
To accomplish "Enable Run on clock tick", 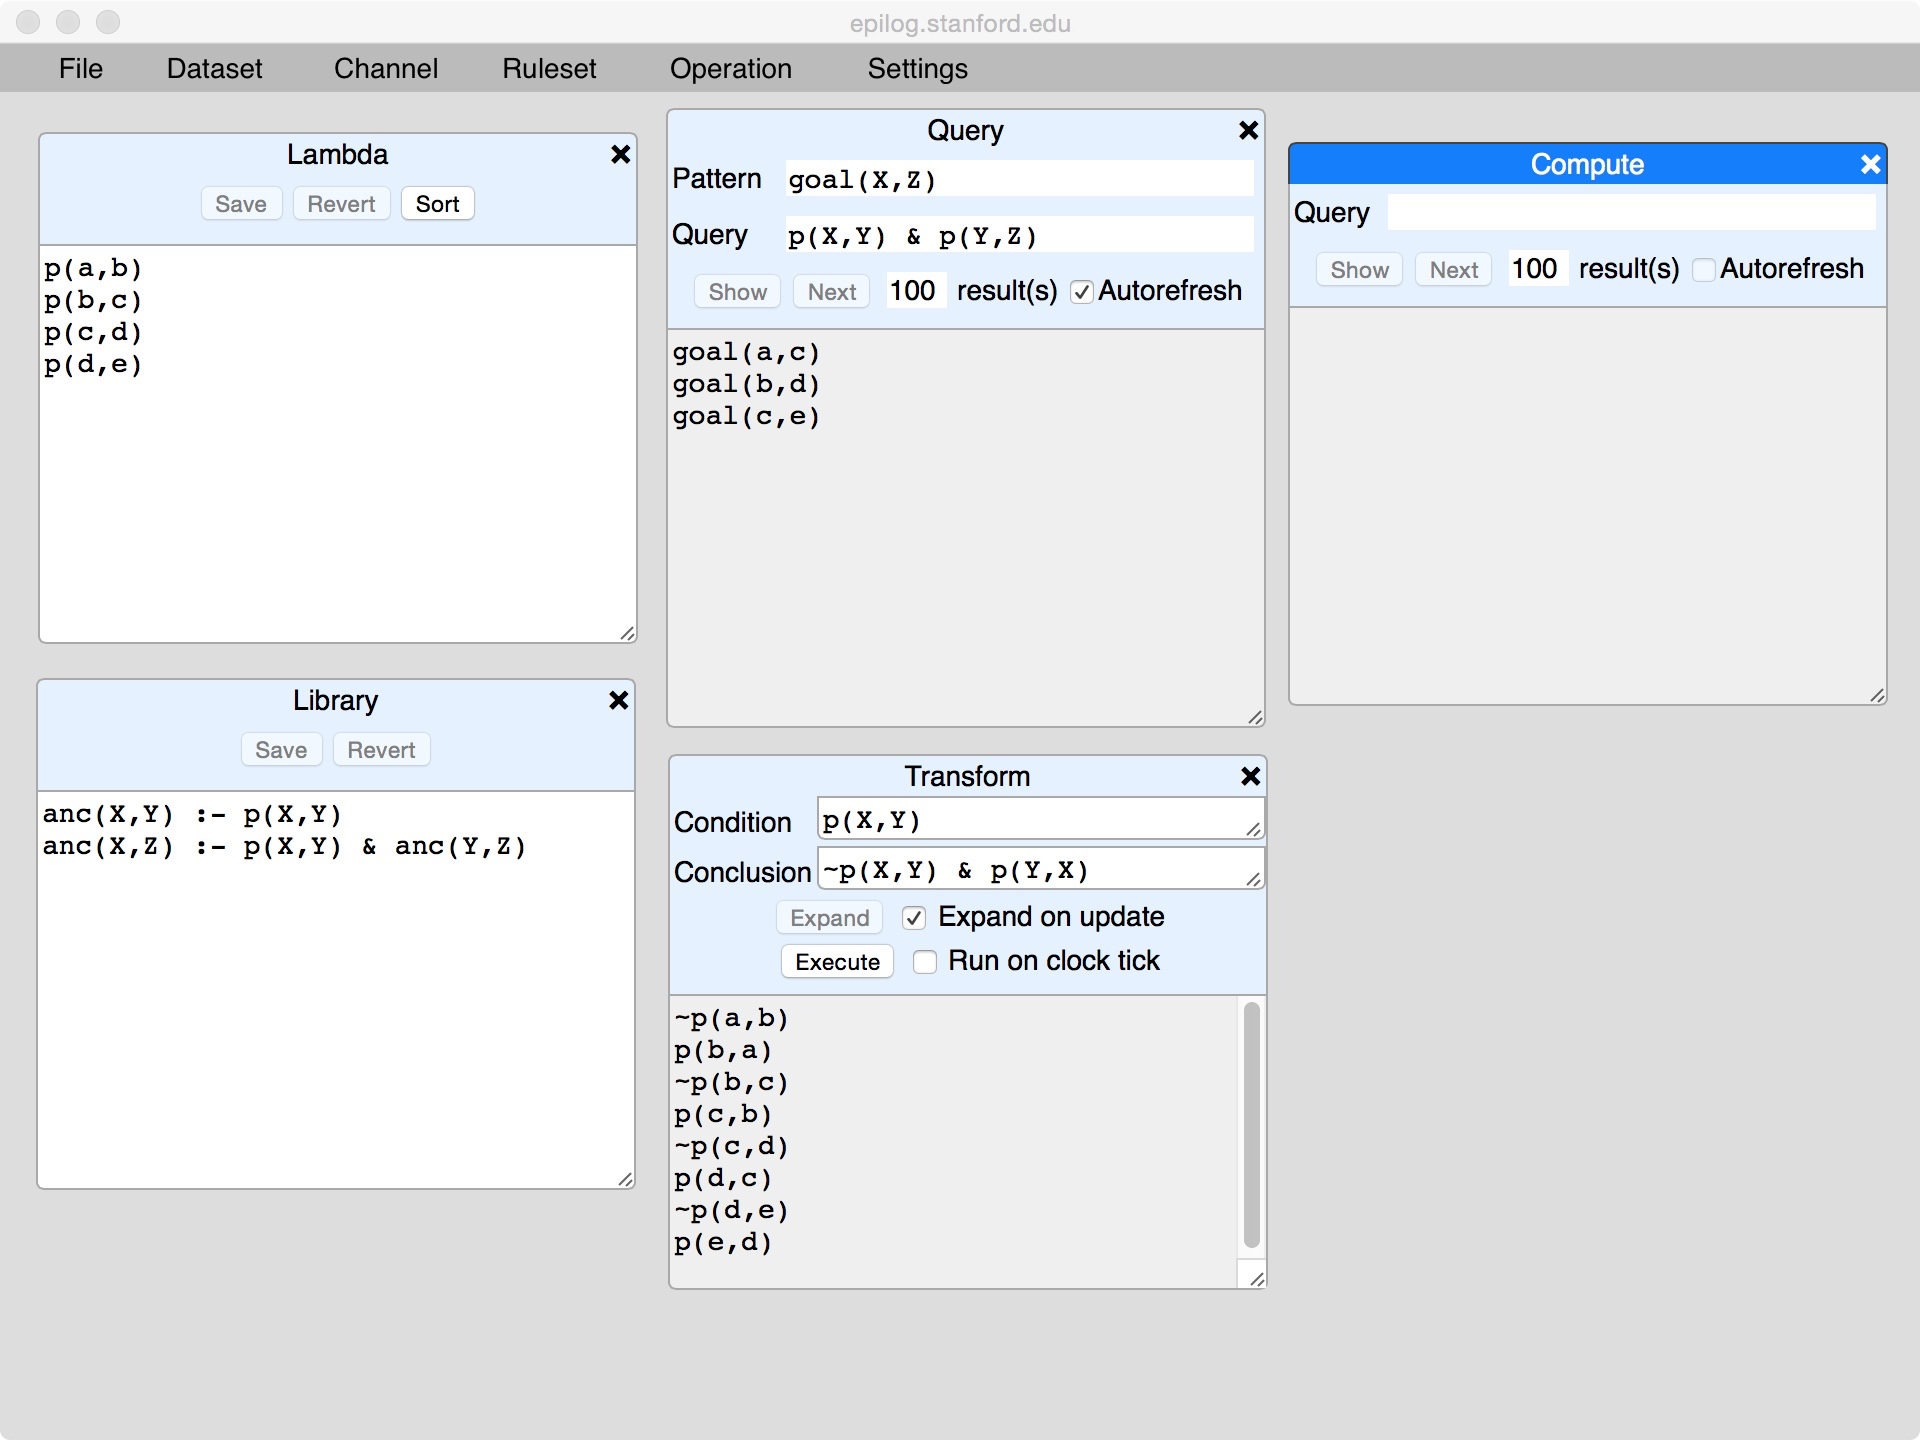I will pyautogui.click(x=925, y=962).
